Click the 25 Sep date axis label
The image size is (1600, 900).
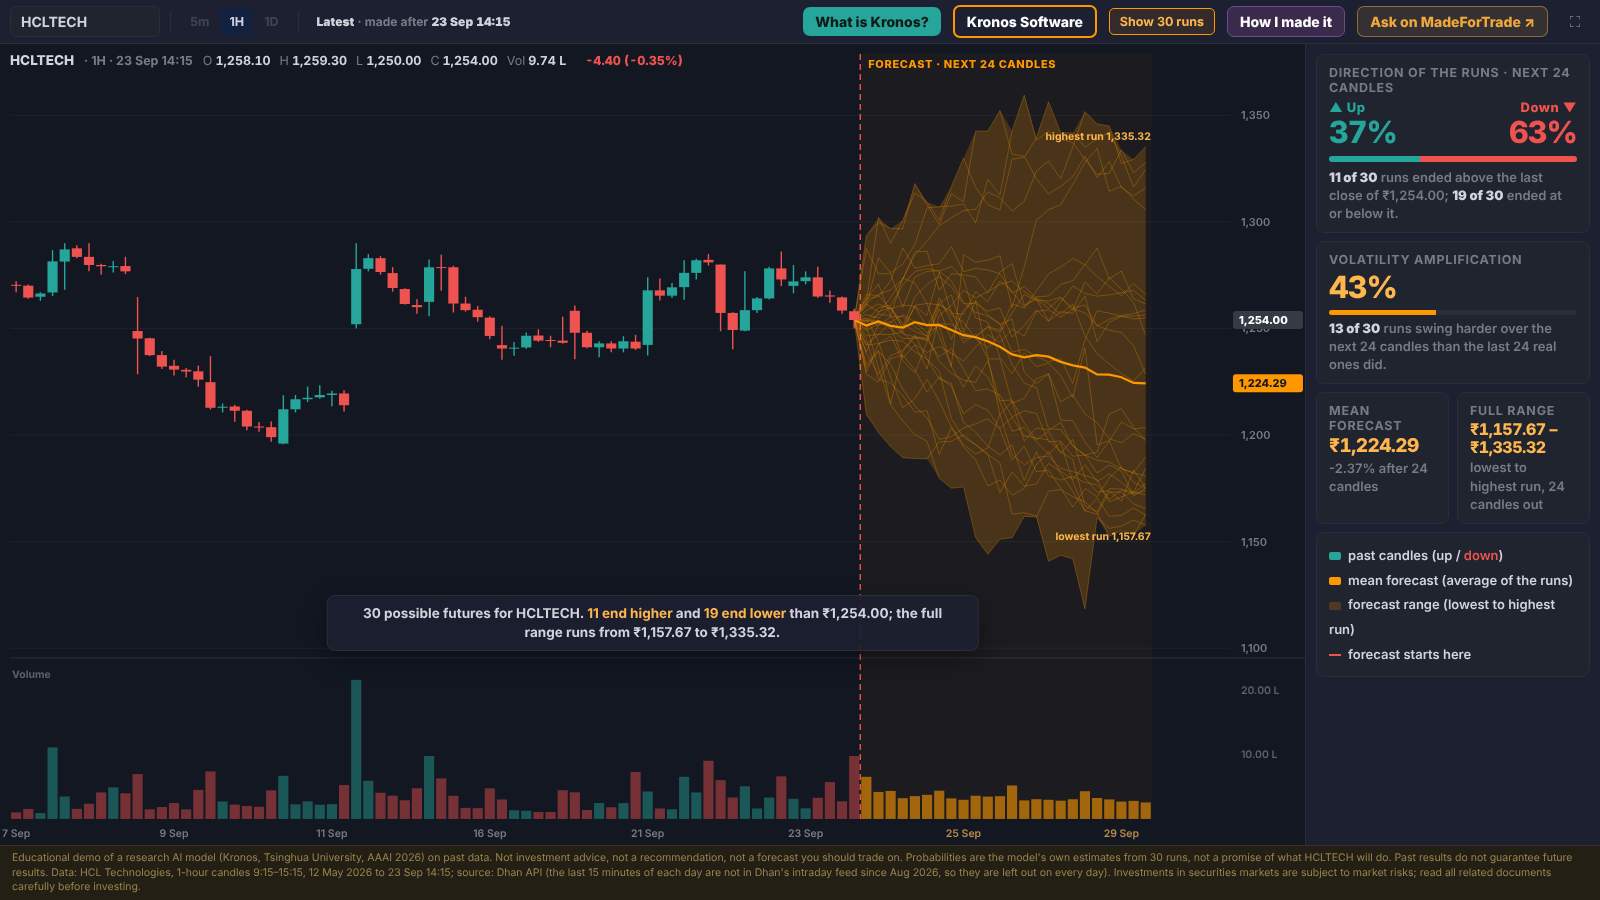pos(963,833)
